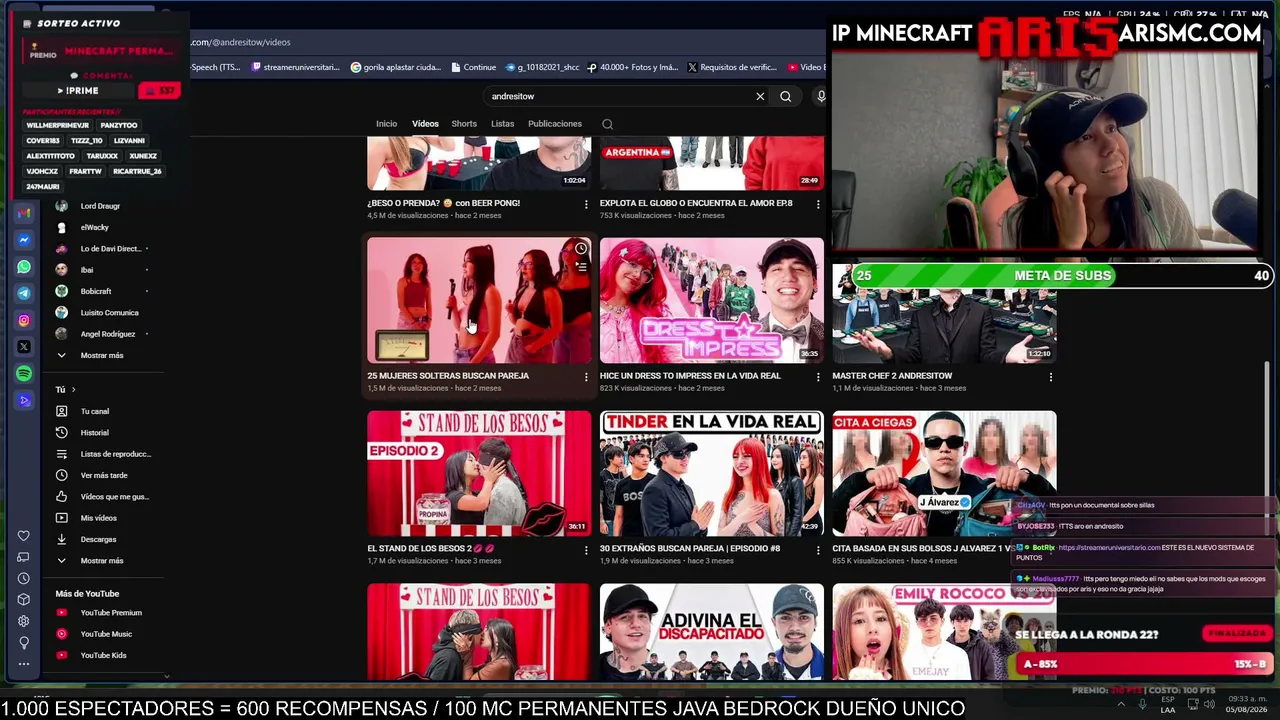Play the TINDER EN LA VIDA REAL thumbnail
This screenshot has height=720, width=1280.
(712, 473)
